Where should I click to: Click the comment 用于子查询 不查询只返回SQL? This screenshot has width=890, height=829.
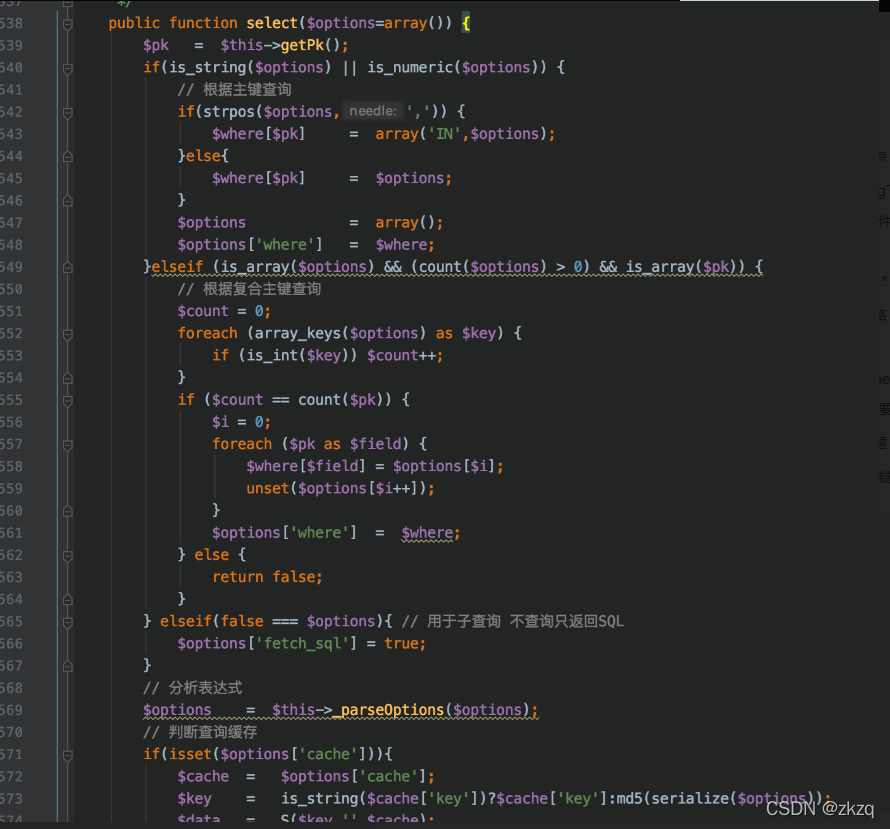pyautogui.click(x=513, y=621)
